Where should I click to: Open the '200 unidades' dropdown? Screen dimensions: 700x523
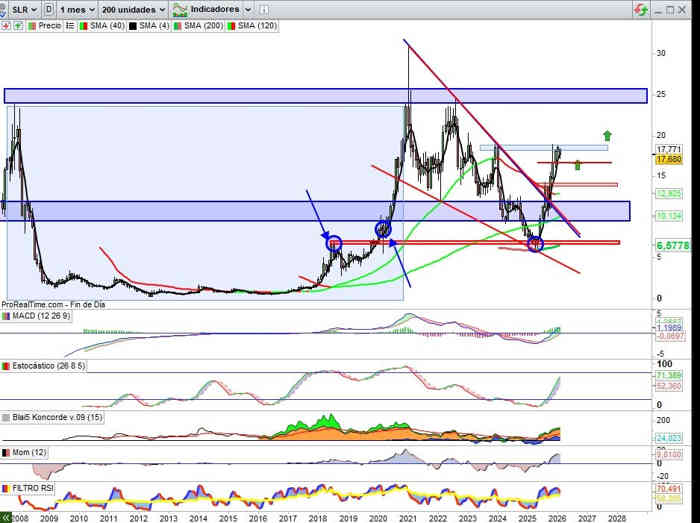(133, 8)
